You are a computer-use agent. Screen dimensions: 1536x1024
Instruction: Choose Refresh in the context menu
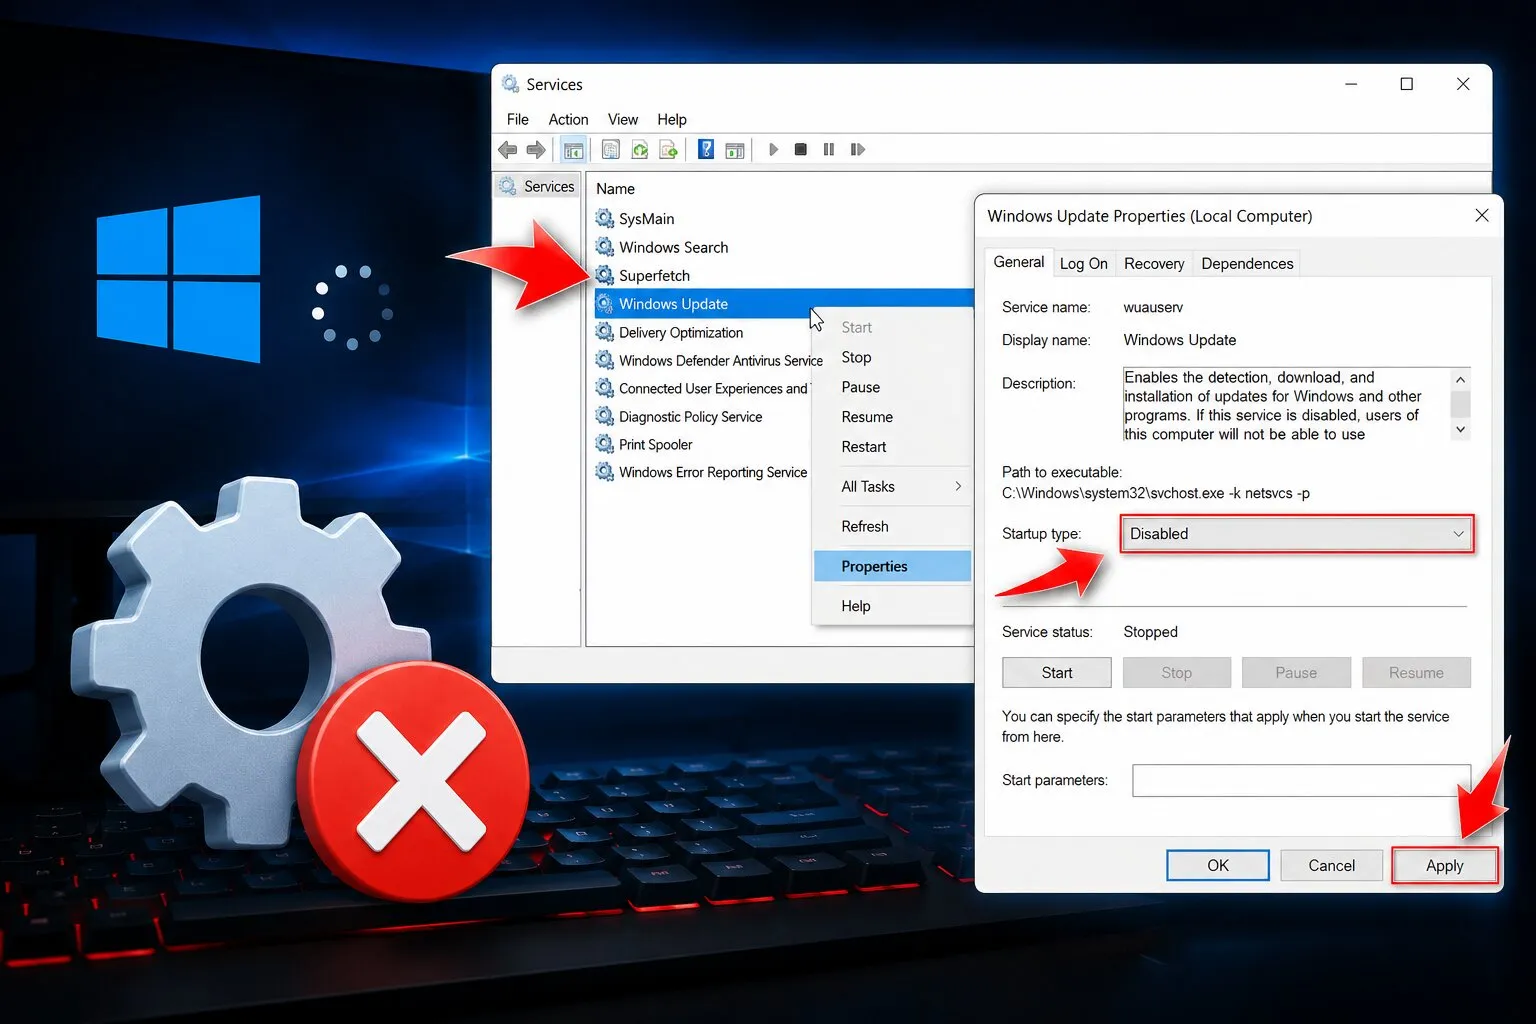(892, 526)
